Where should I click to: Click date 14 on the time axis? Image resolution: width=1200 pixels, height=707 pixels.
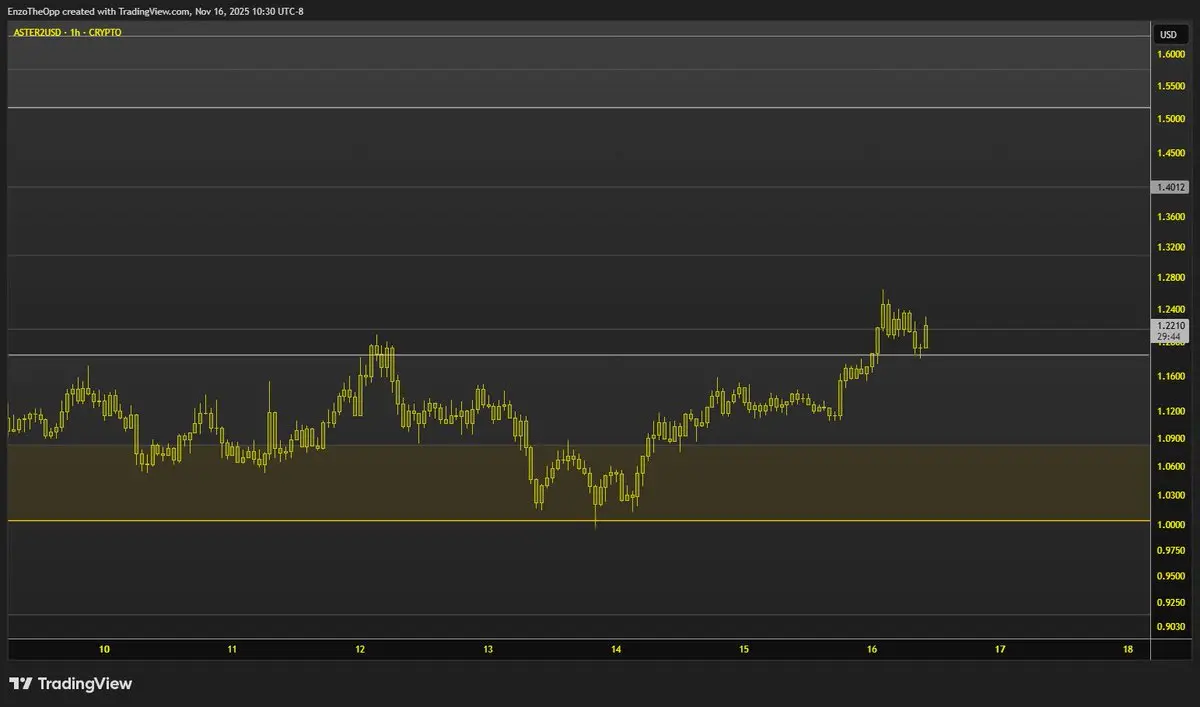coord(616,649)
